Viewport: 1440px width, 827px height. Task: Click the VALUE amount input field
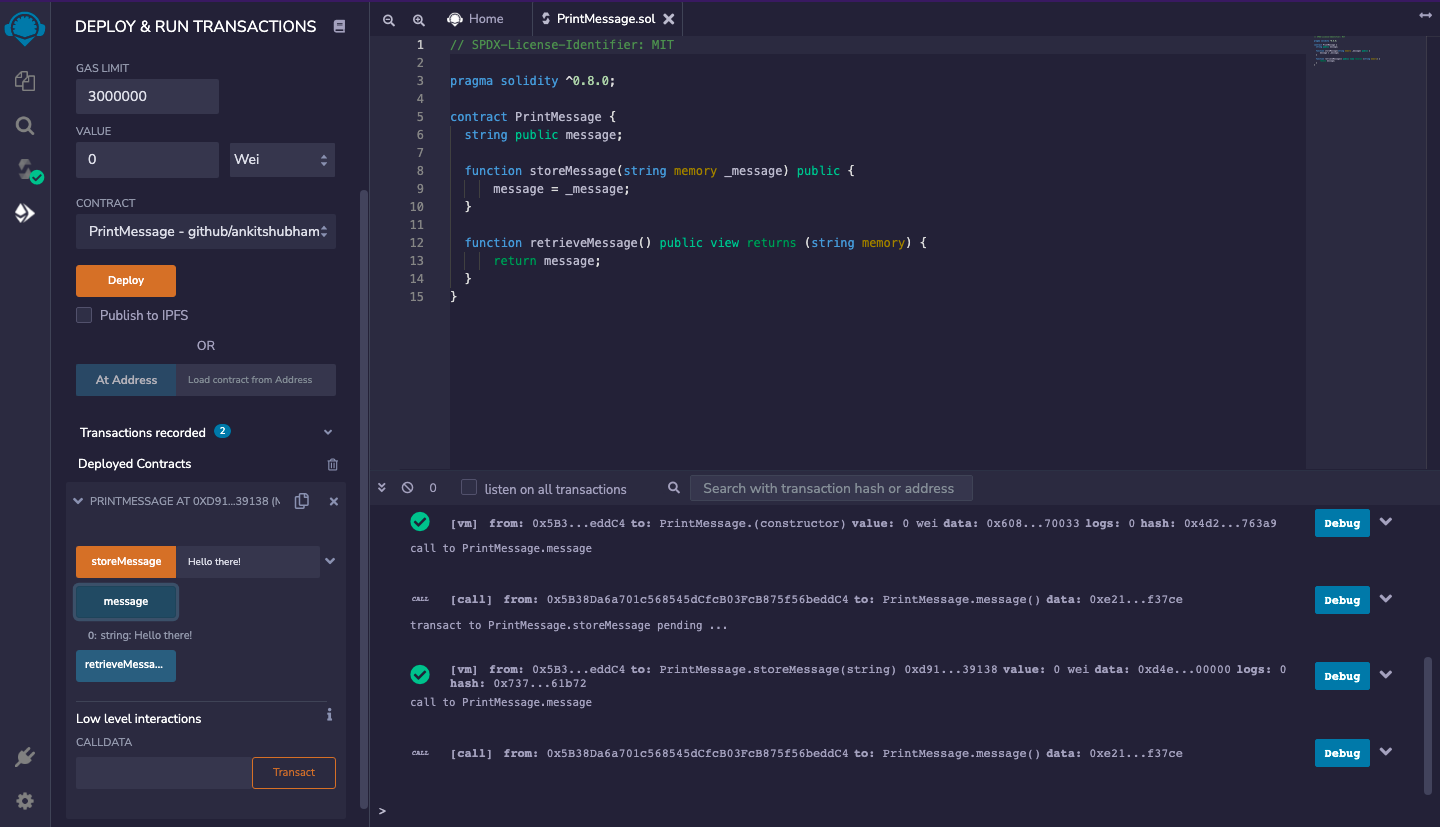147,160
